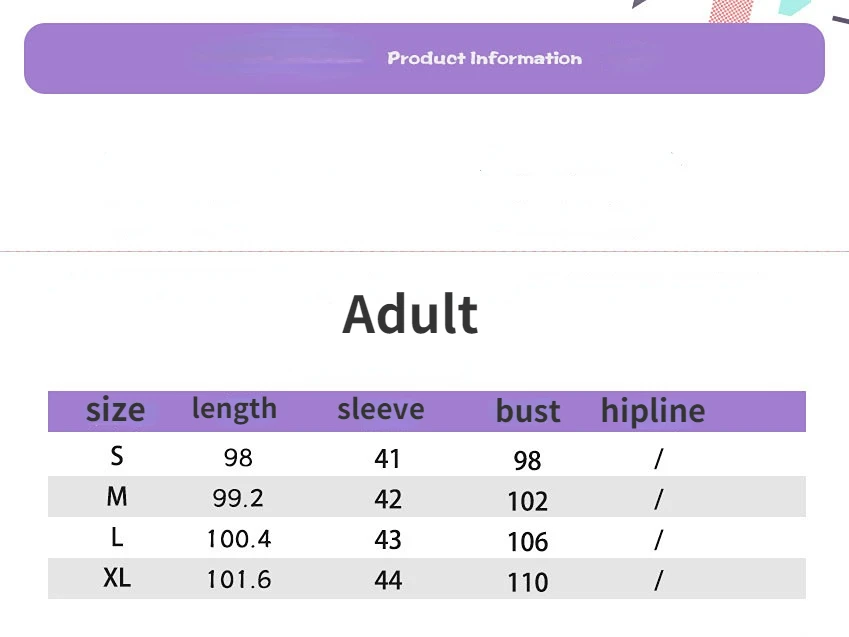This screenshot has height=637, width=849.
Task: Click the sleeve value 41
Action: point(388,459)
